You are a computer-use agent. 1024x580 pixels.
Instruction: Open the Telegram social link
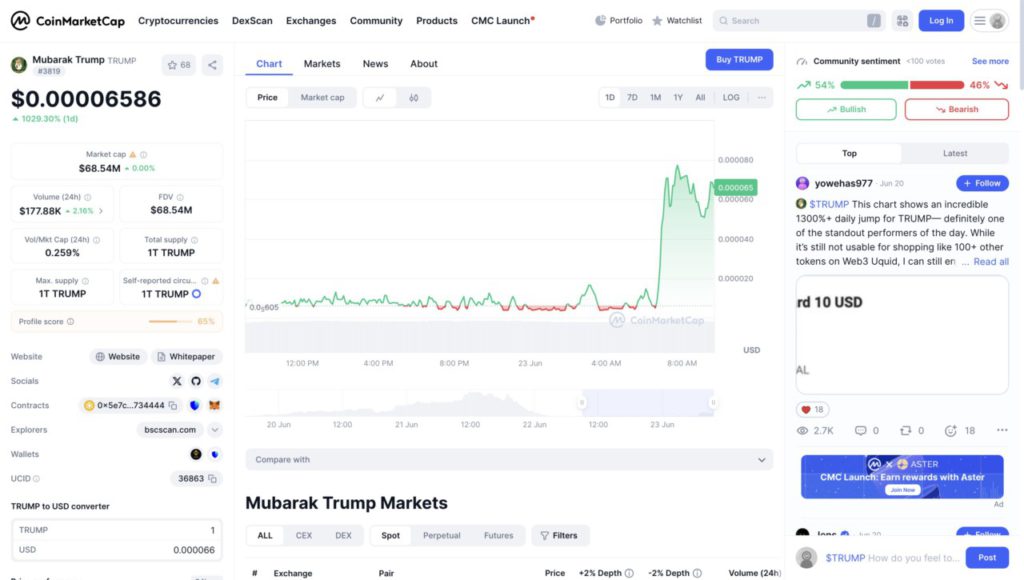pos(214,381)
